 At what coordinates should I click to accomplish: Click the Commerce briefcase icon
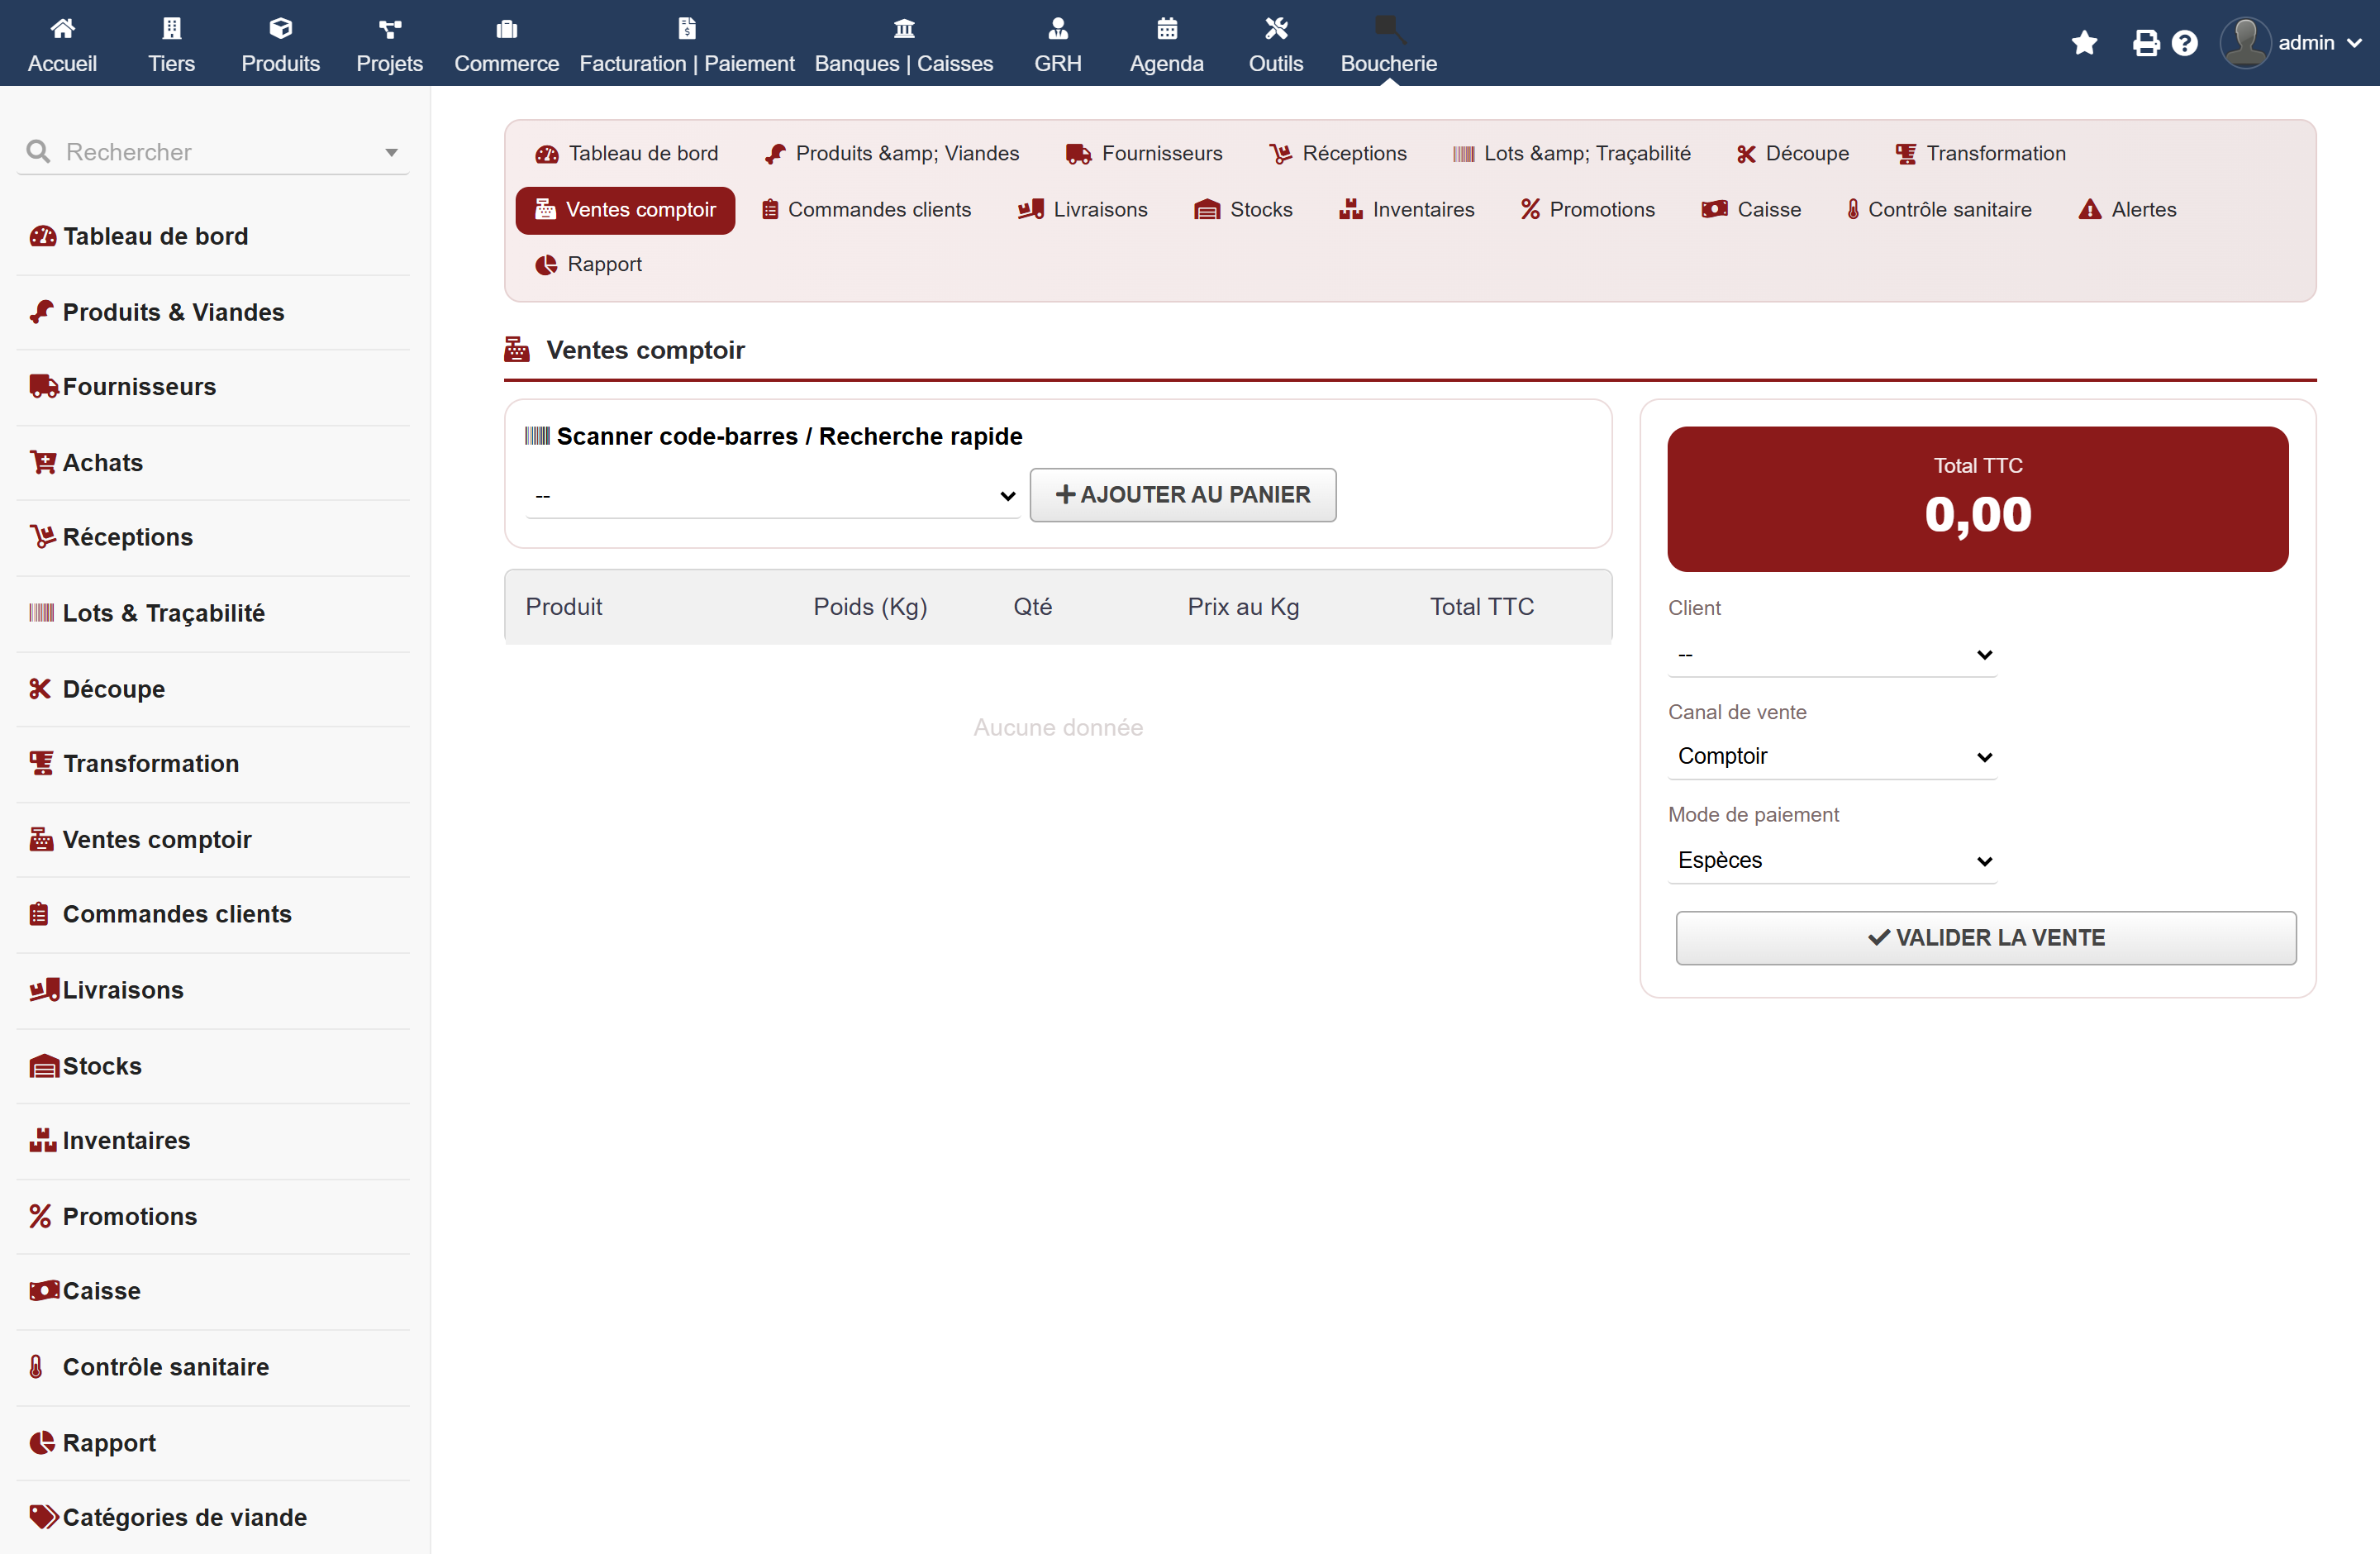507,28
